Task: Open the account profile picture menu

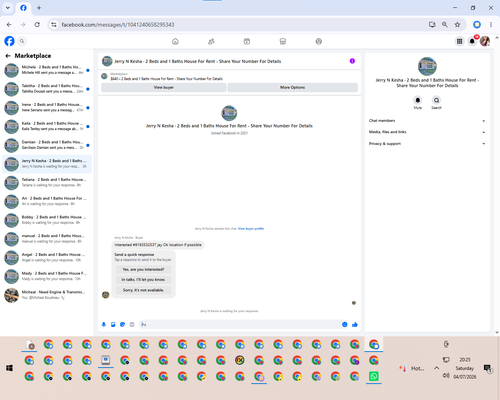Action: pyautogui.click(x=485, y=41)
